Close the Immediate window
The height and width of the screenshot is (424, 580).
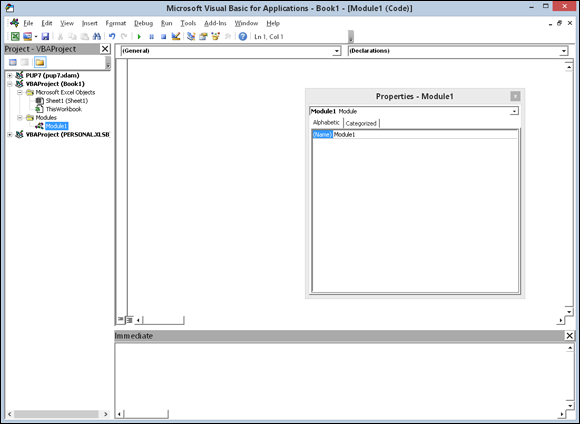570,336
